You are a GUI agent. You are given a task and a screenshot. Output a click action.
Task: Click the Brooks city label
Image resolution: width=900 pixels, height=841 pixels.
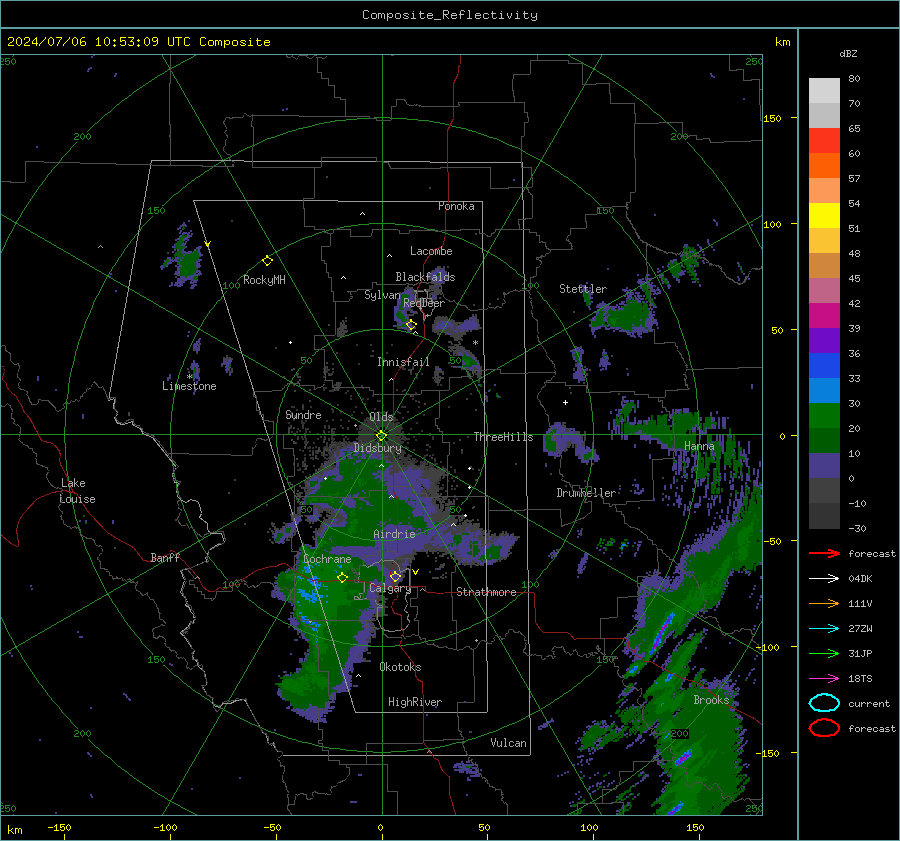click(x=711, y=700)
